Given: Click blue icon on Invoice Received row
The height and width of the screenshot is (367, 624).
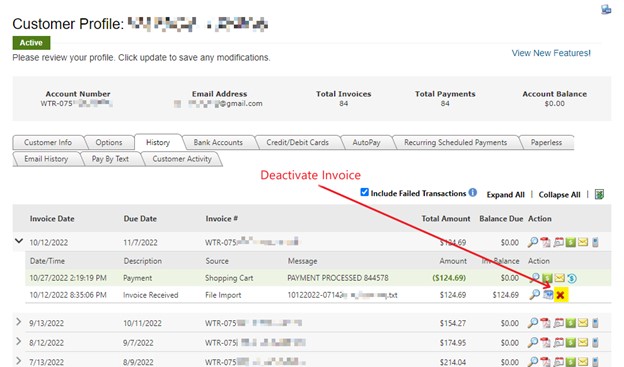Looking at the screenshot, I should 548,295.
